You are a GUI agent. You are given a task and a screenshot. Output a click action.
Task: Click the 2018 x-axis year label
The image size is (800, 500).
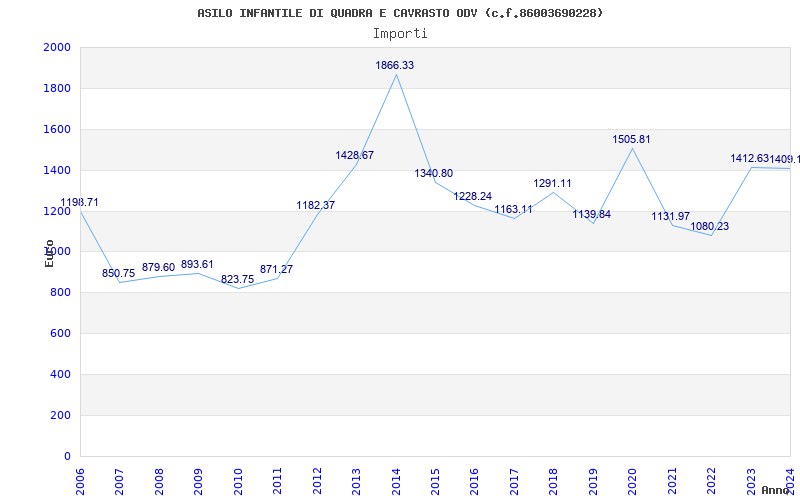(554, 482)
